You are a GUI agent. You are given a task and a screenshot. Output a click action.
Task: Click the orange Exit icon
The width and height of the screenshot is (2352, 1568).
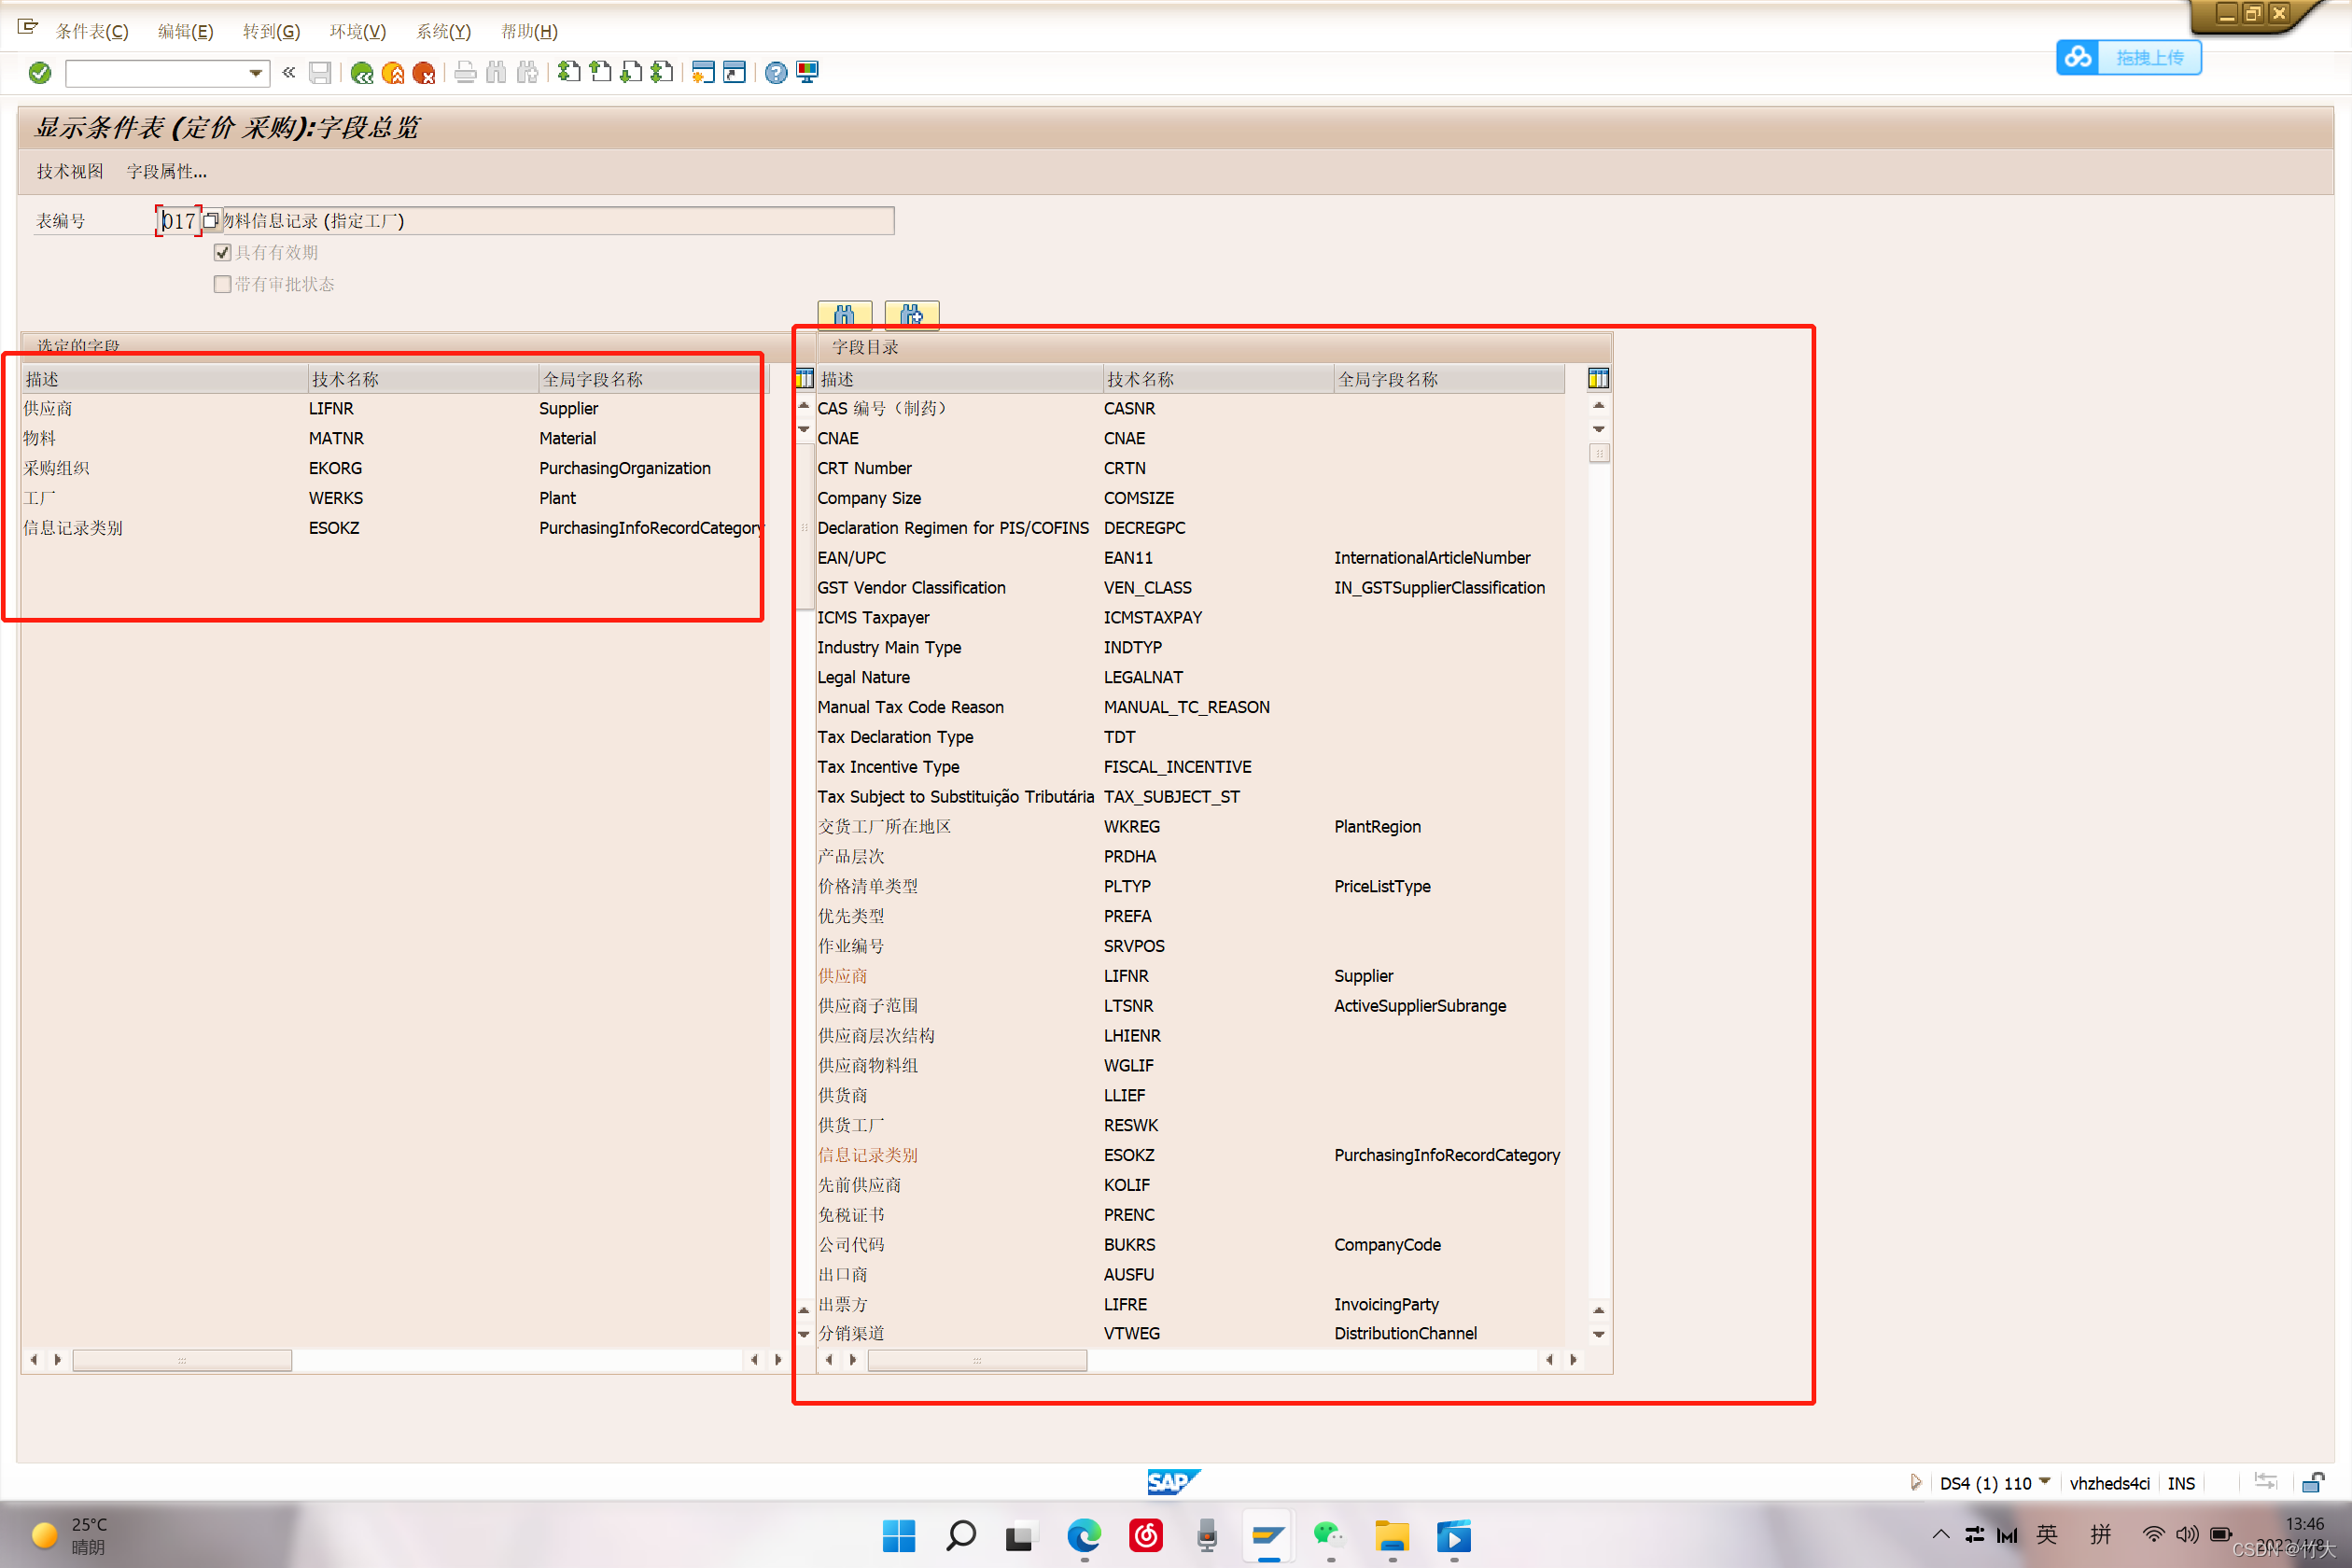point(393,73)
